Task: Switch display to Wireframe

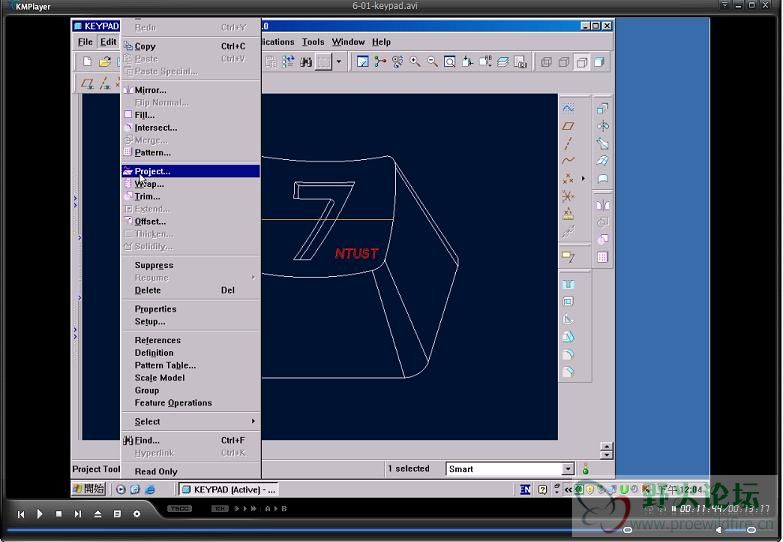Action: pos(546,62)
